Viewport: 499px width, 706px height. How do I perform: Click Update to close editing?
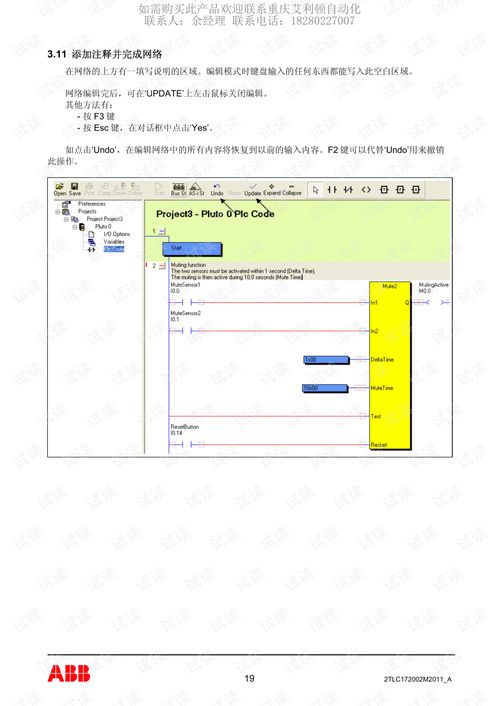pos(253,189)
